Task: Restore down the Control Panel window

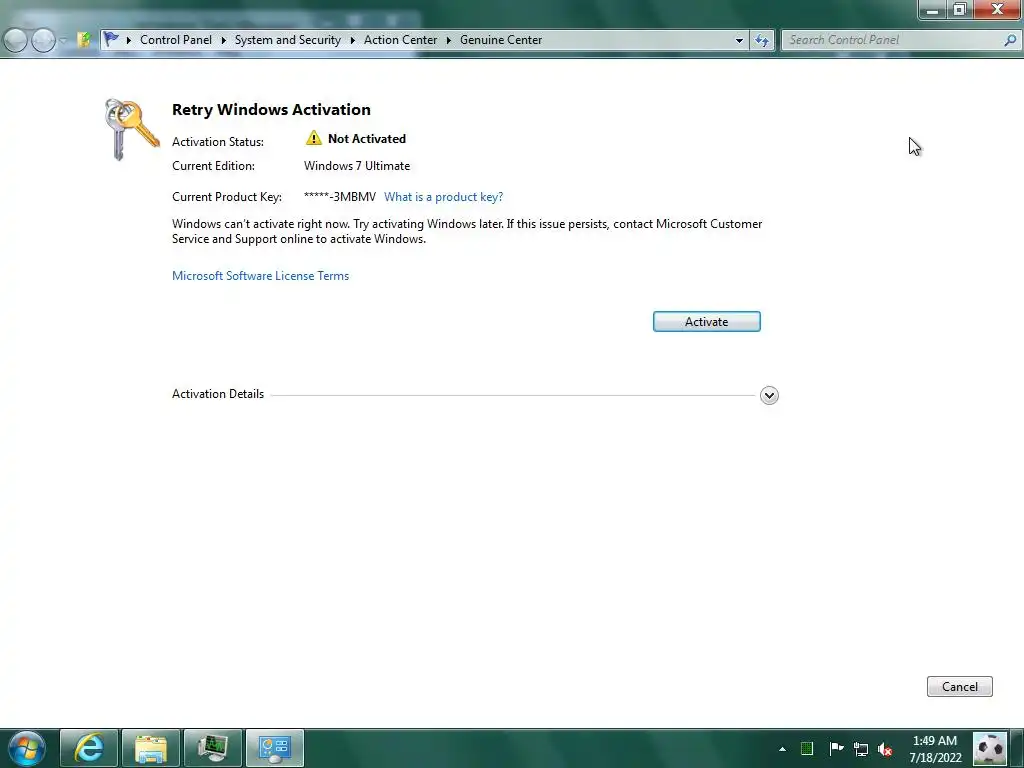Action: pos(959,10)
